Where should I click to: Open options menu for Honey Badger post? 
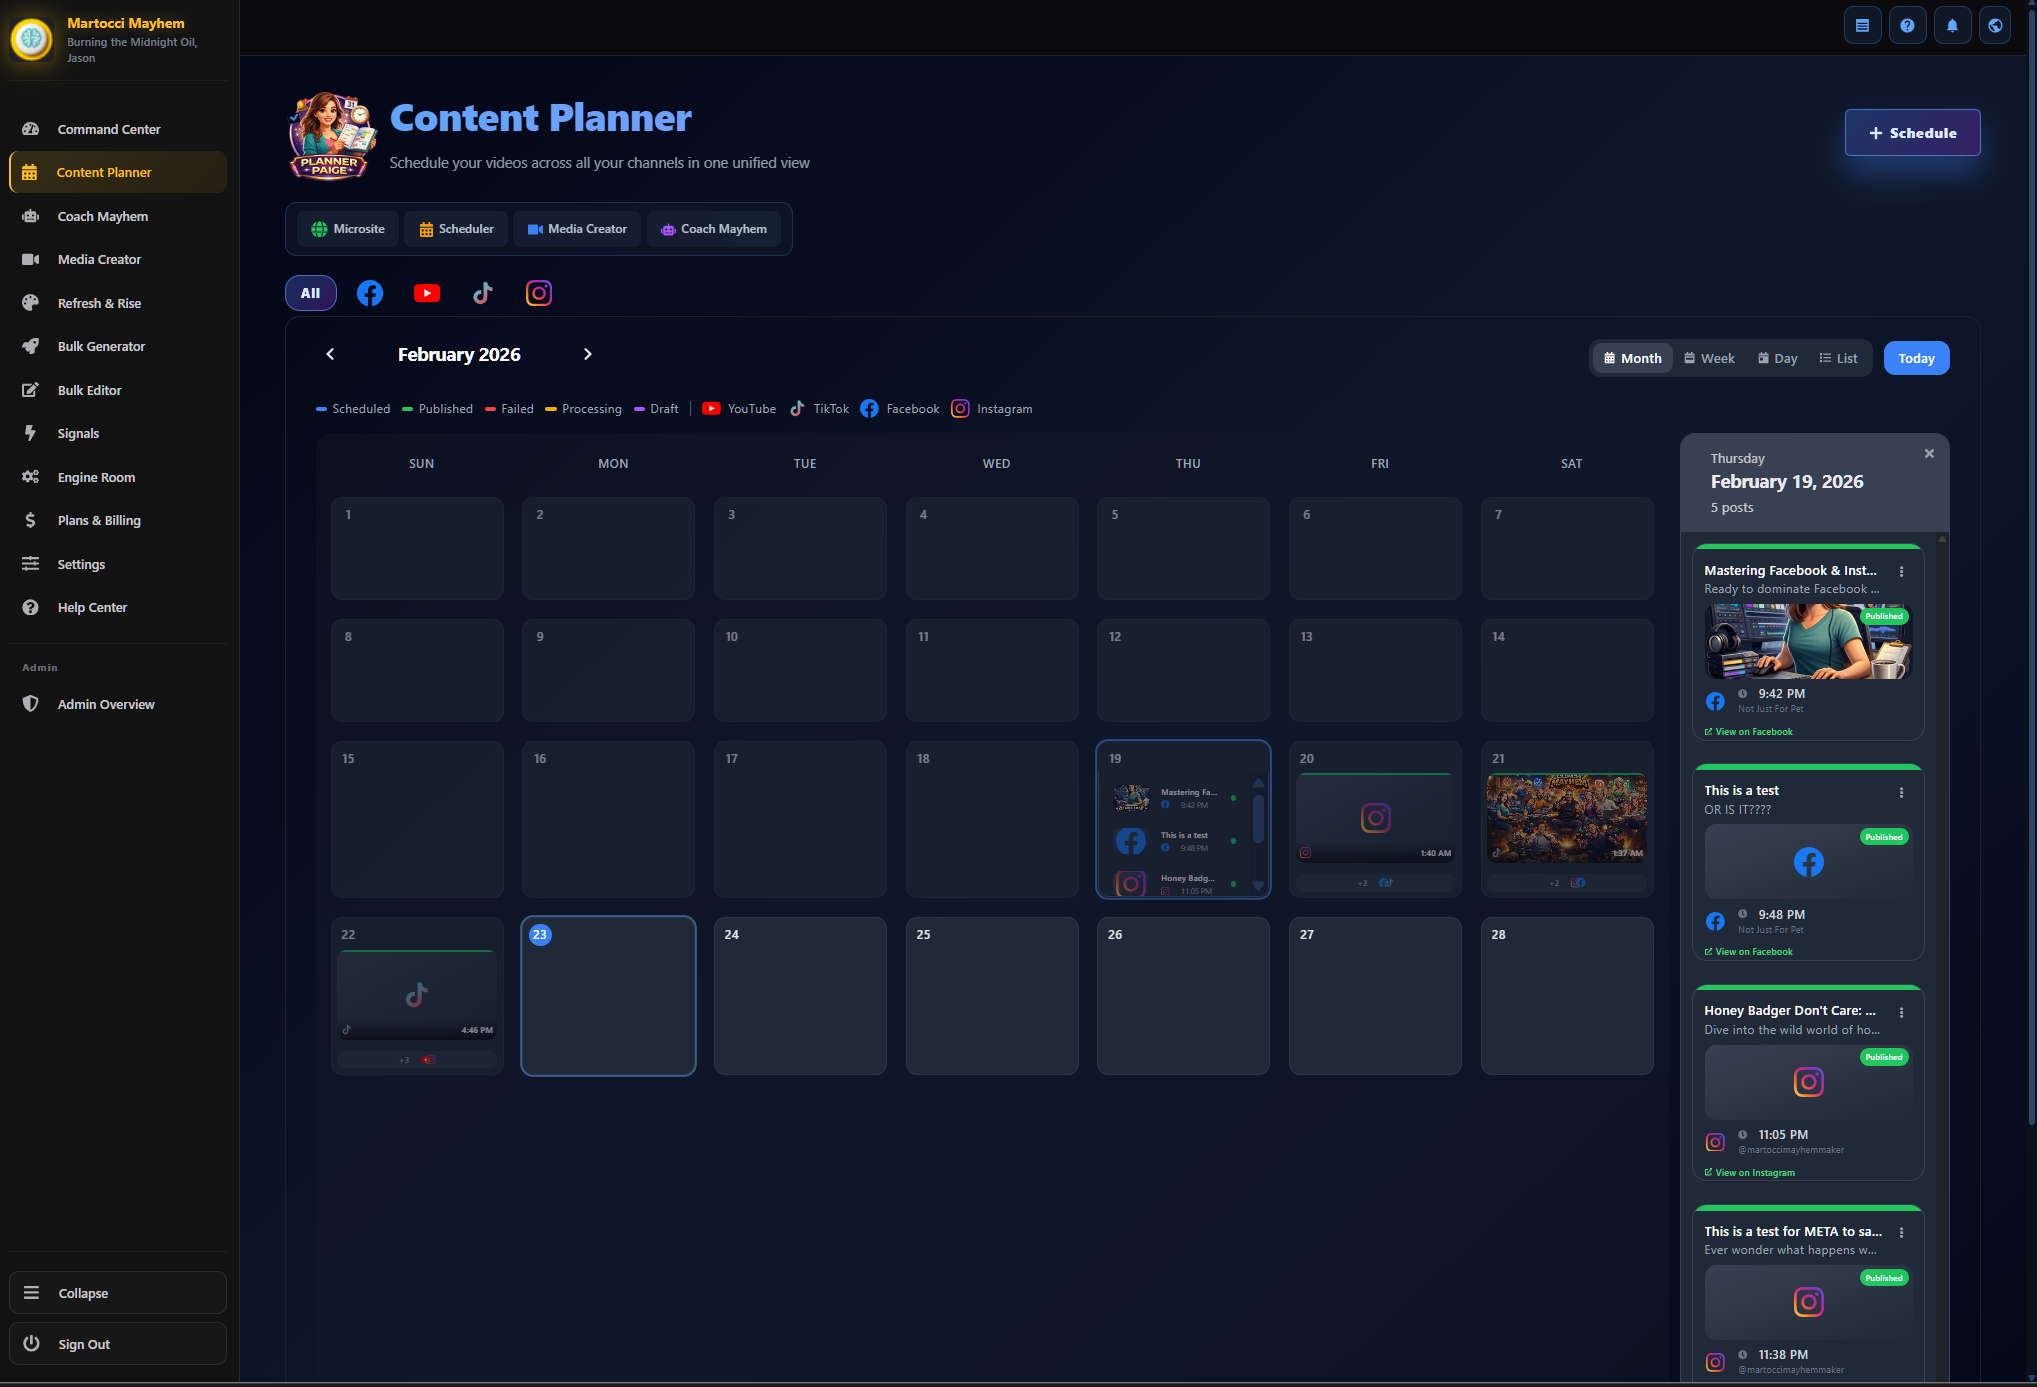(x=1901, y=1012)
